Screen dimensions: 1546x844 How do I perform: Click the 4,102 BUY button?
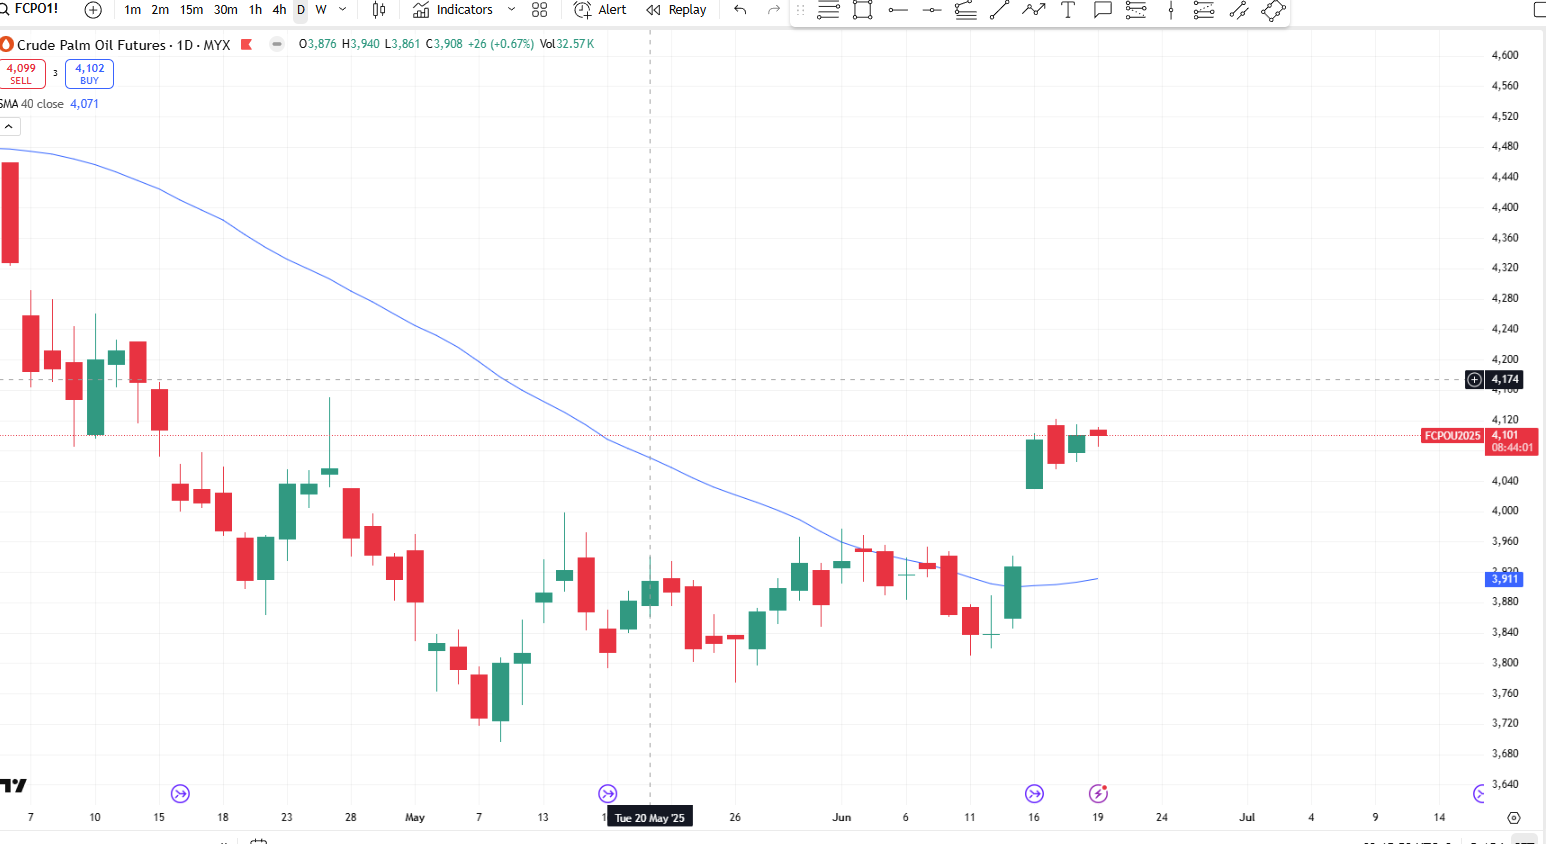[90, 74]
